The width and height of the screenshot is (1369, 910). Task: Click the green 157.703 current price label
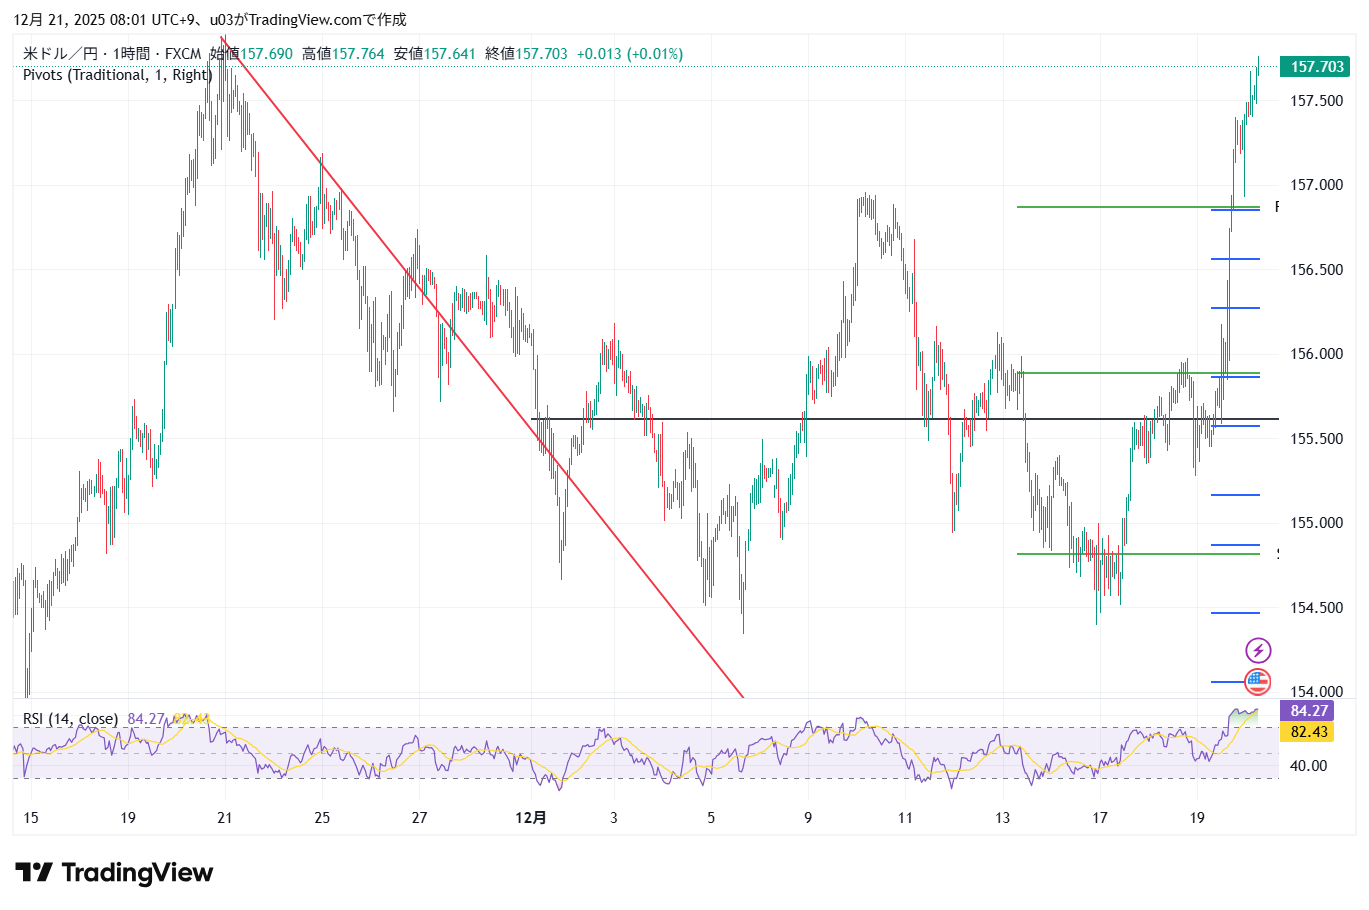coord(1316,67)
